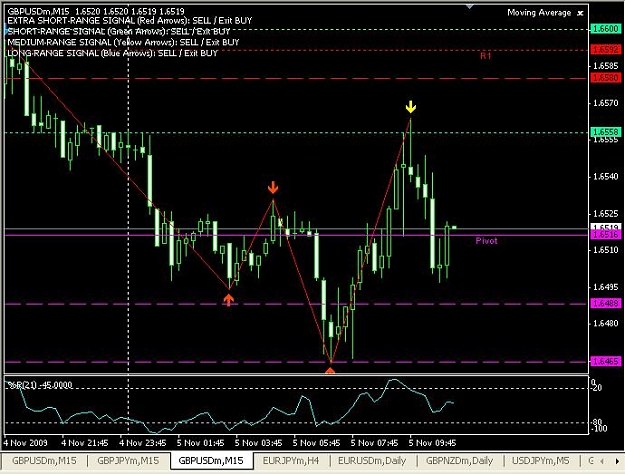
Task: Open the EURJPYm,H4 chart tab
Action: tap(291, 461)
